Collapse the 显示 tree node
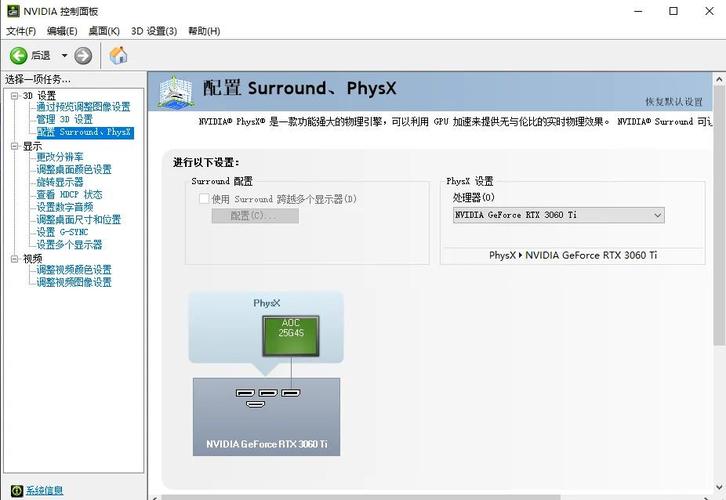This screenshot has height=500, width=726. point(14,146)
